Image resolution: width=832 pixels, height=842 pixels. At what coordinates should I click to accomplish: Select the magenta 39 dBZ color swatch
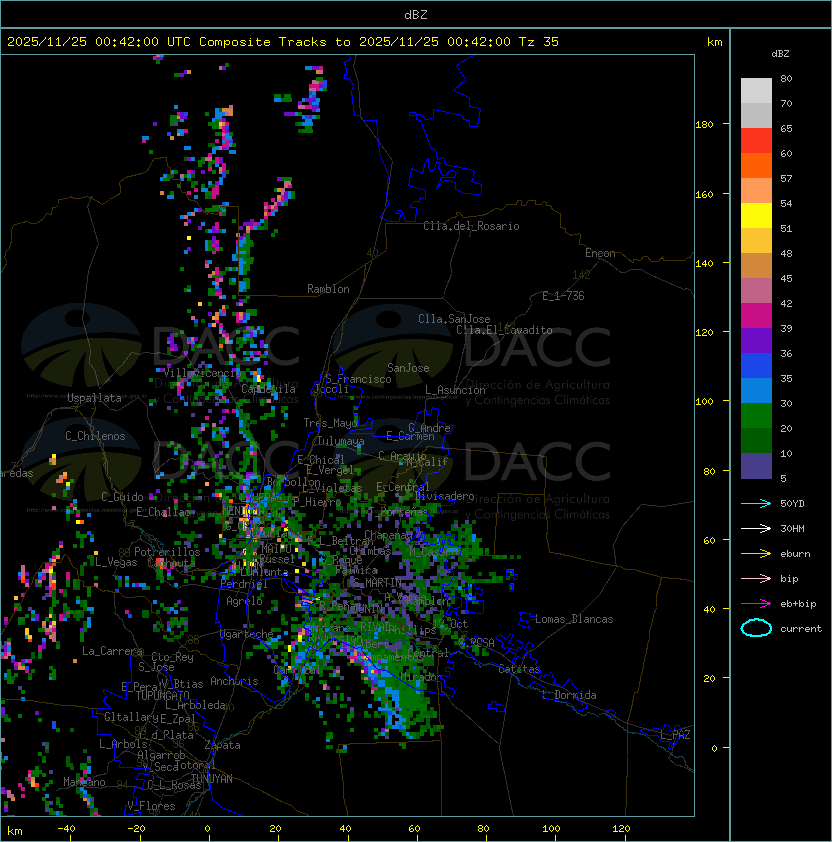click(756, 316)
